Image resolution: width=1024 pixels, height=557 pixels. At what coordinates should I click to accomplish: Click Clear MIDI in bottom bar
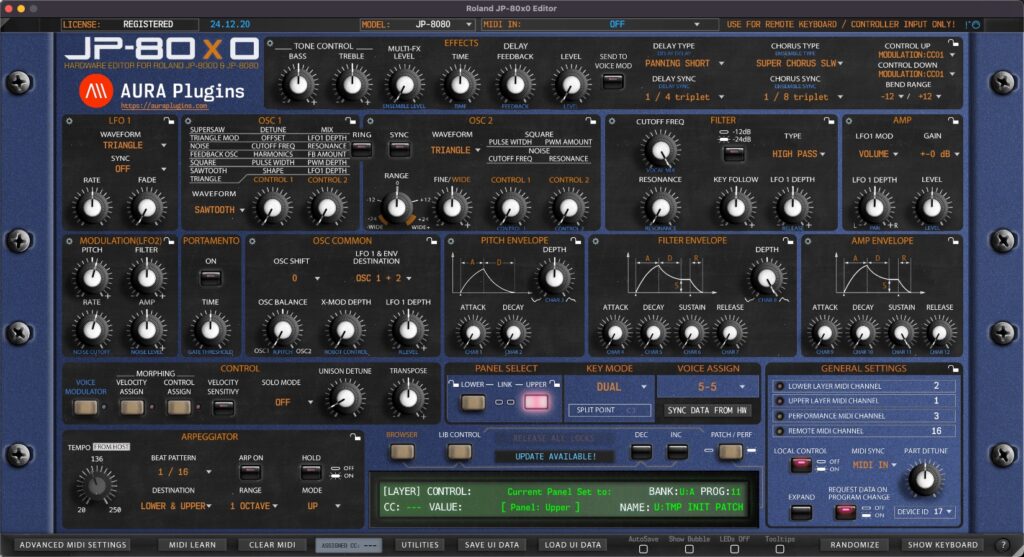tap(272, 545)
